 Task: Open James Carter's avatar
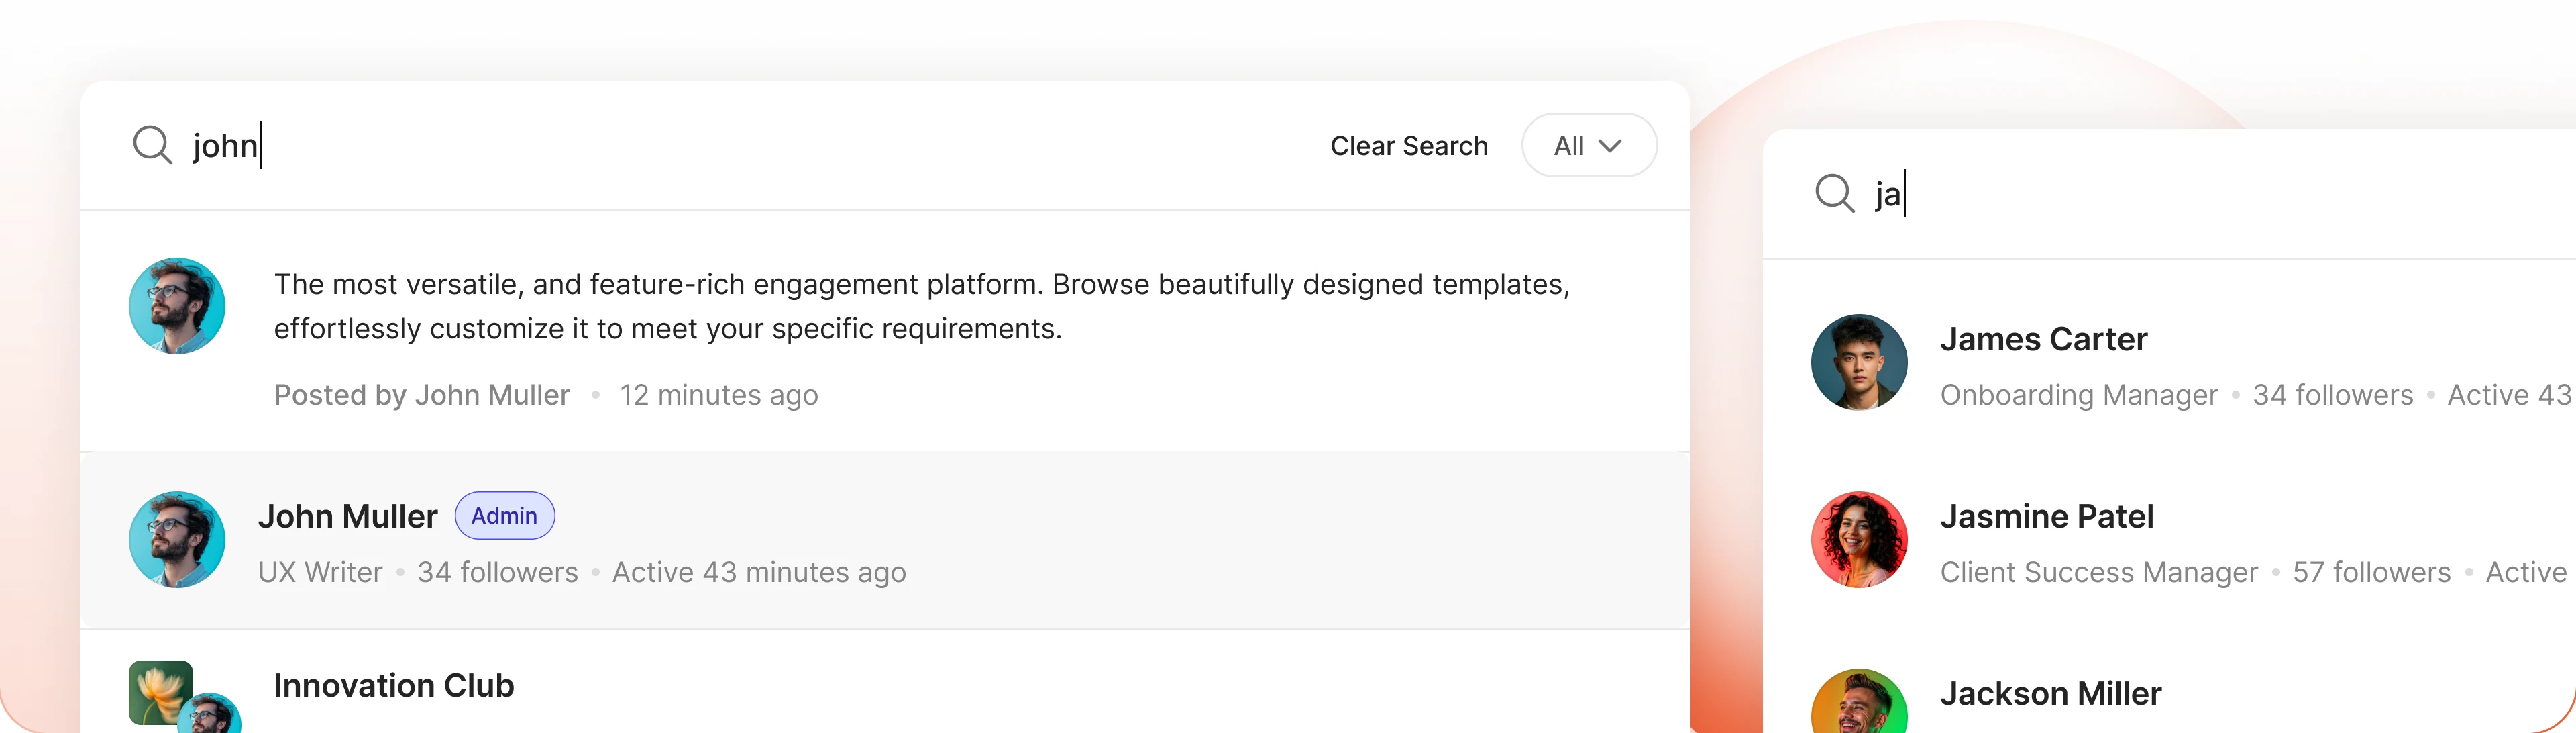pyautogui.click(x=1859, y=362)
